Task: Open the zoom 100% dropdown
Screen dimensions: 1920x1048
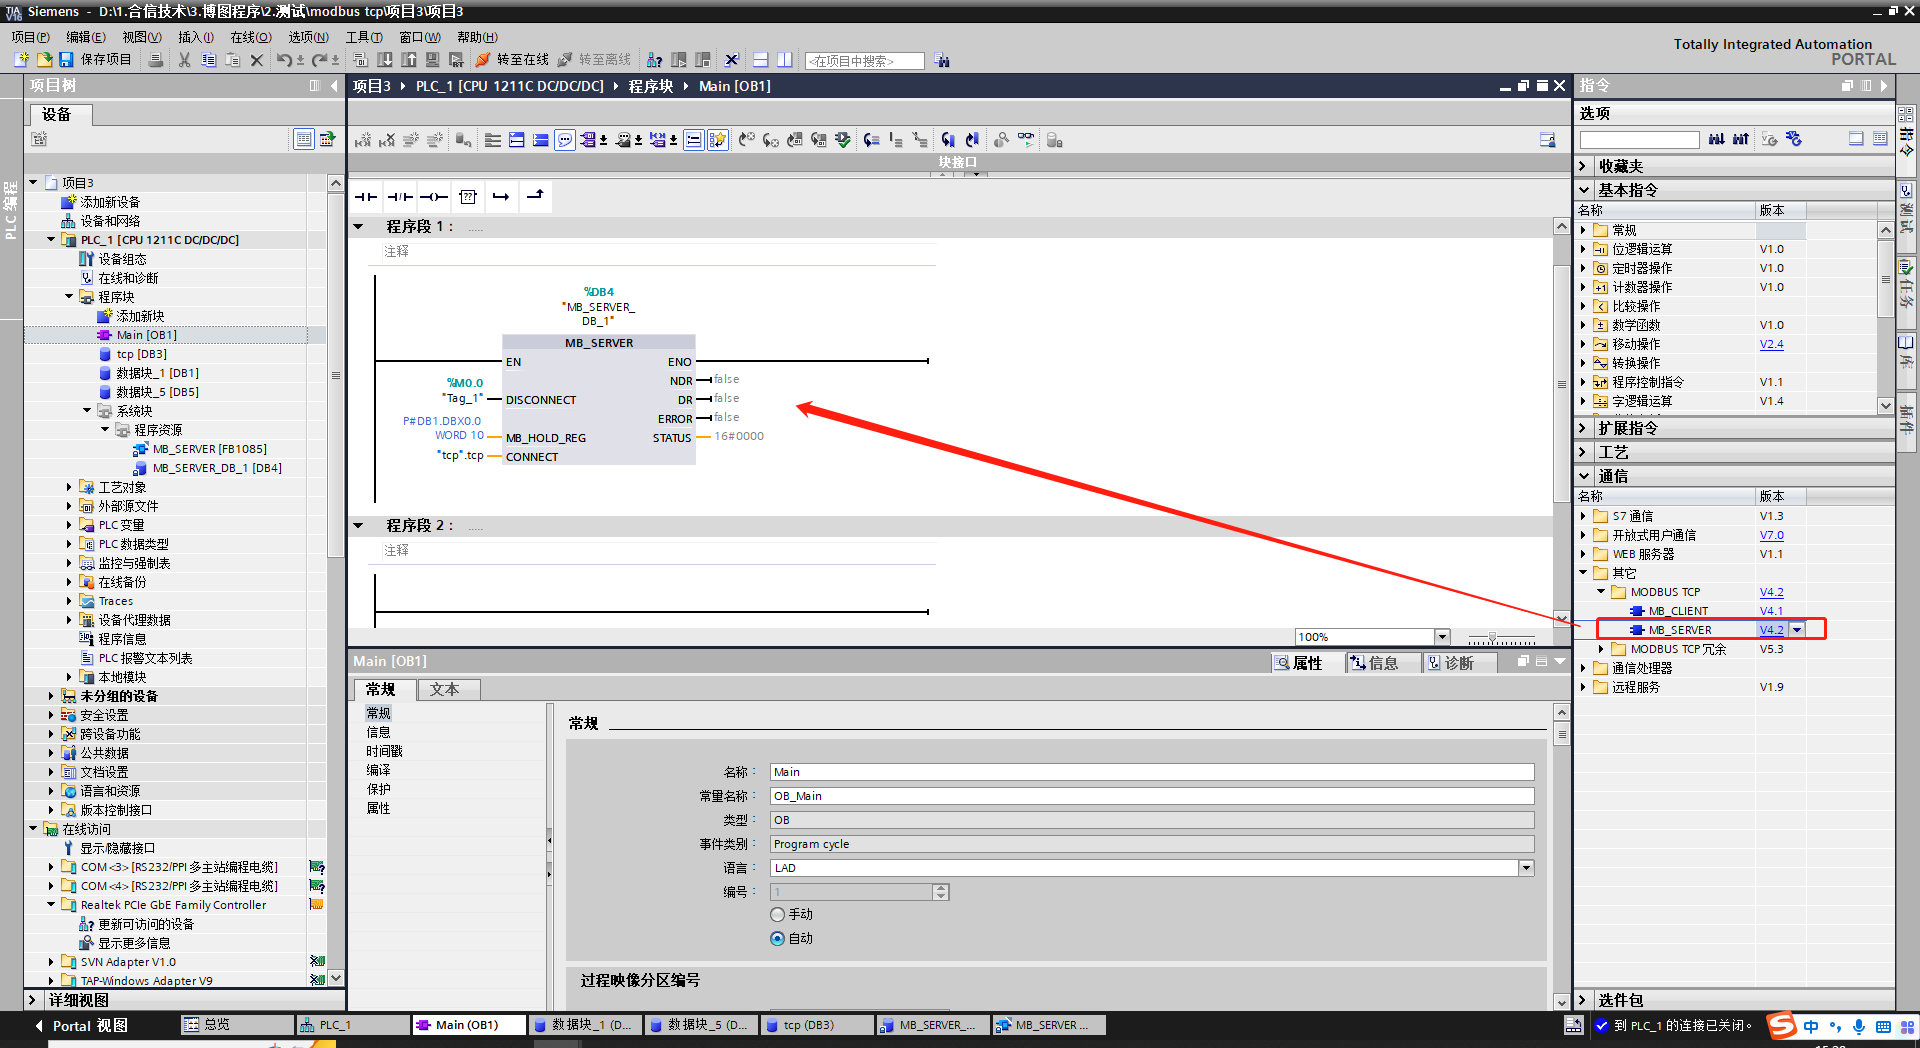Action: coord(1442,637)
